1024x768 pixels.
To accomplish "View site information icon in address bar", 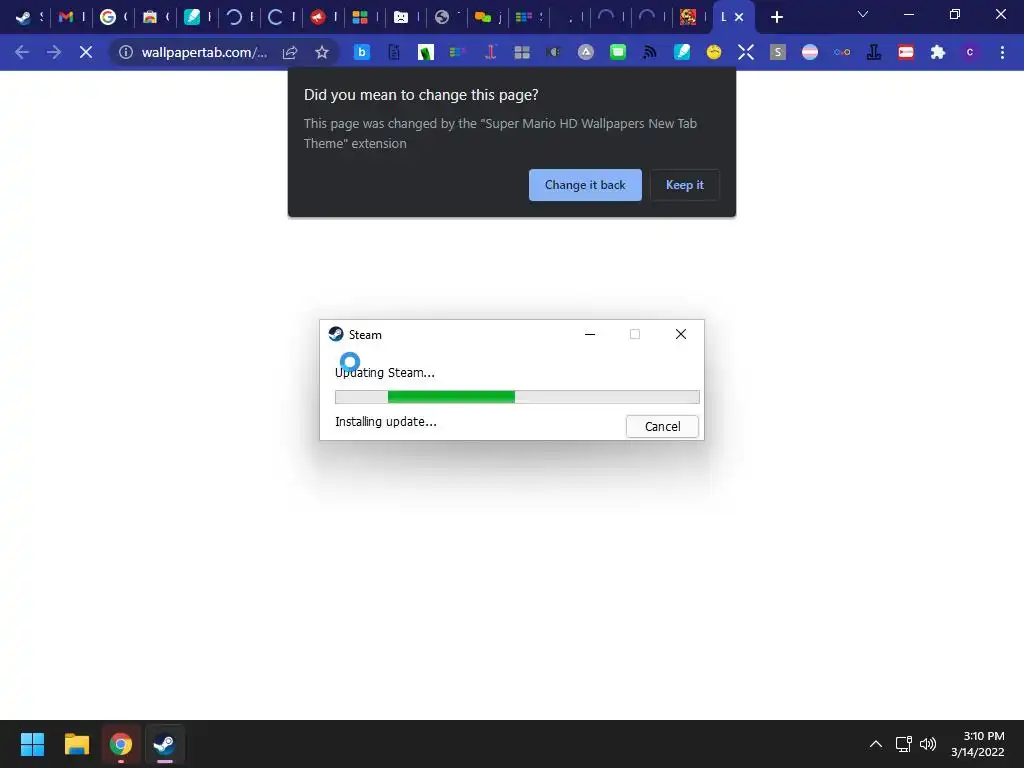I will point(125,52).
